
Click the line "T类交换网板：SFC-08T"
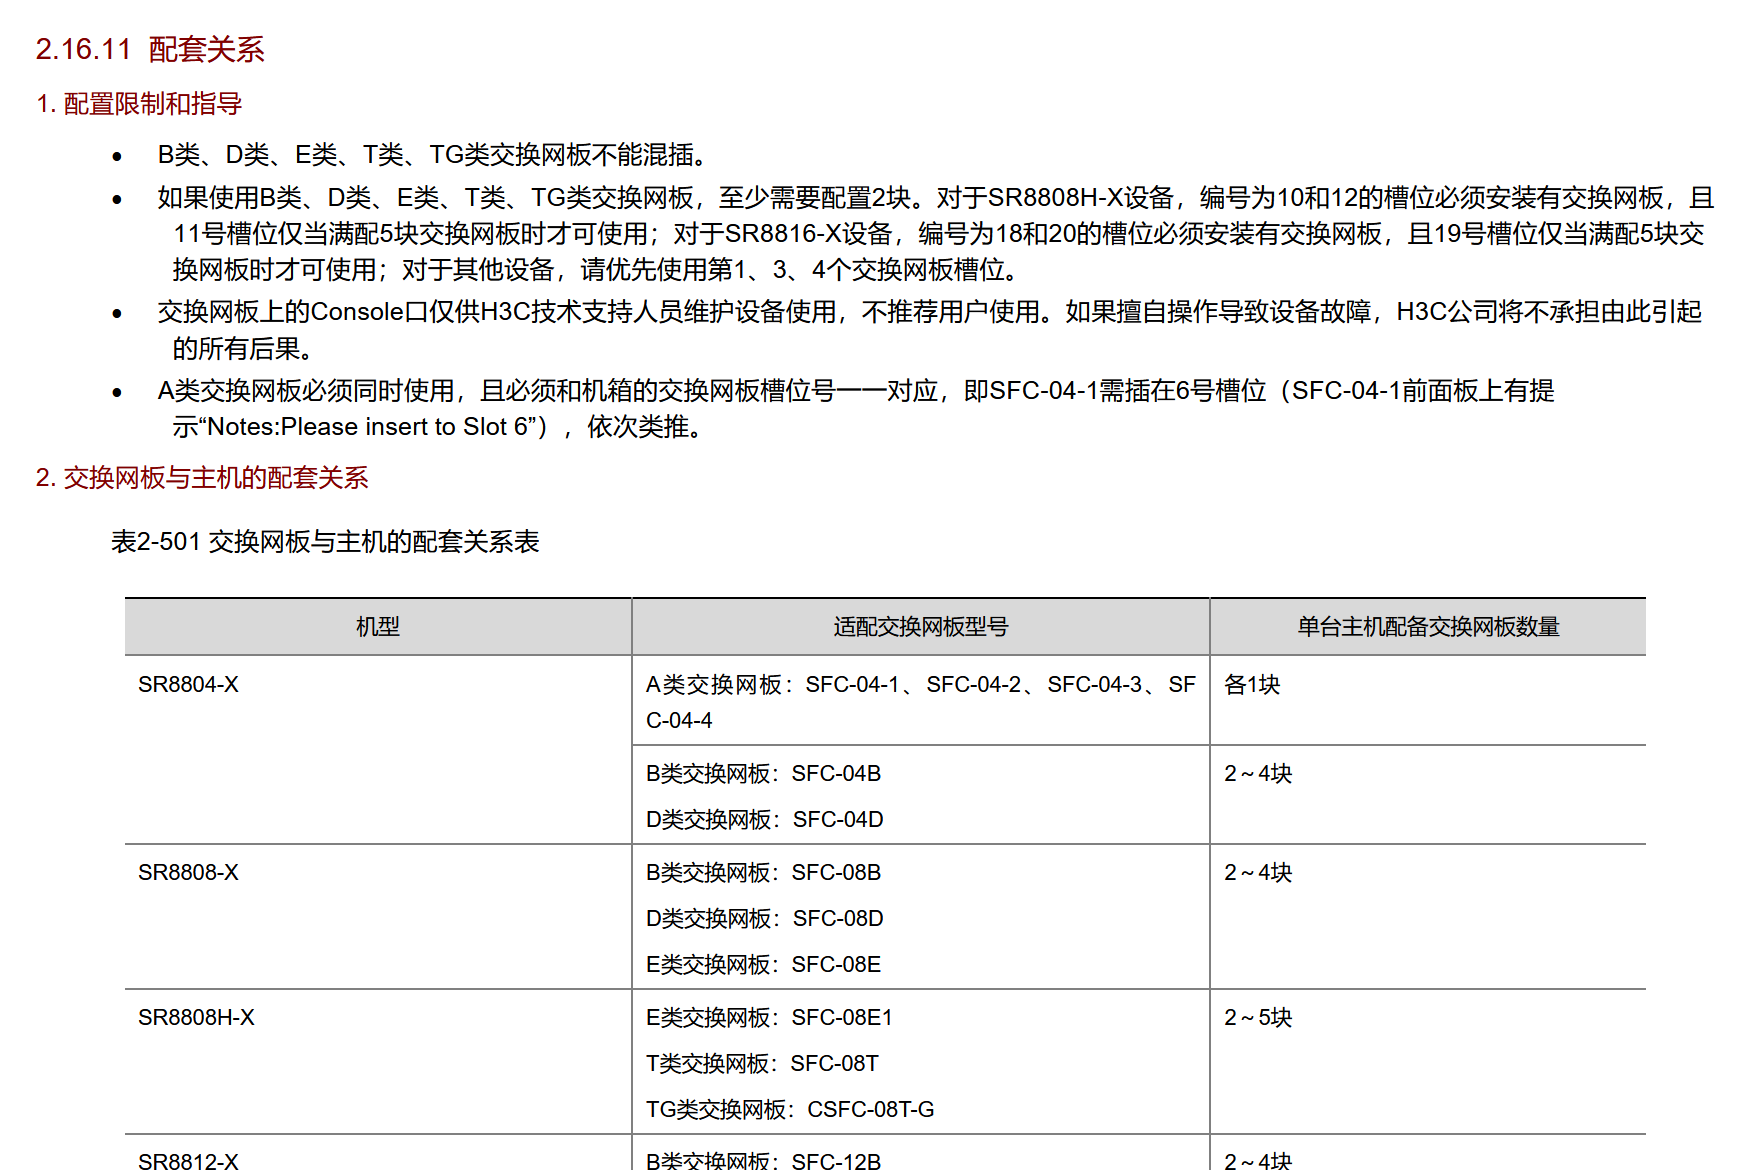click(762, 1064)
